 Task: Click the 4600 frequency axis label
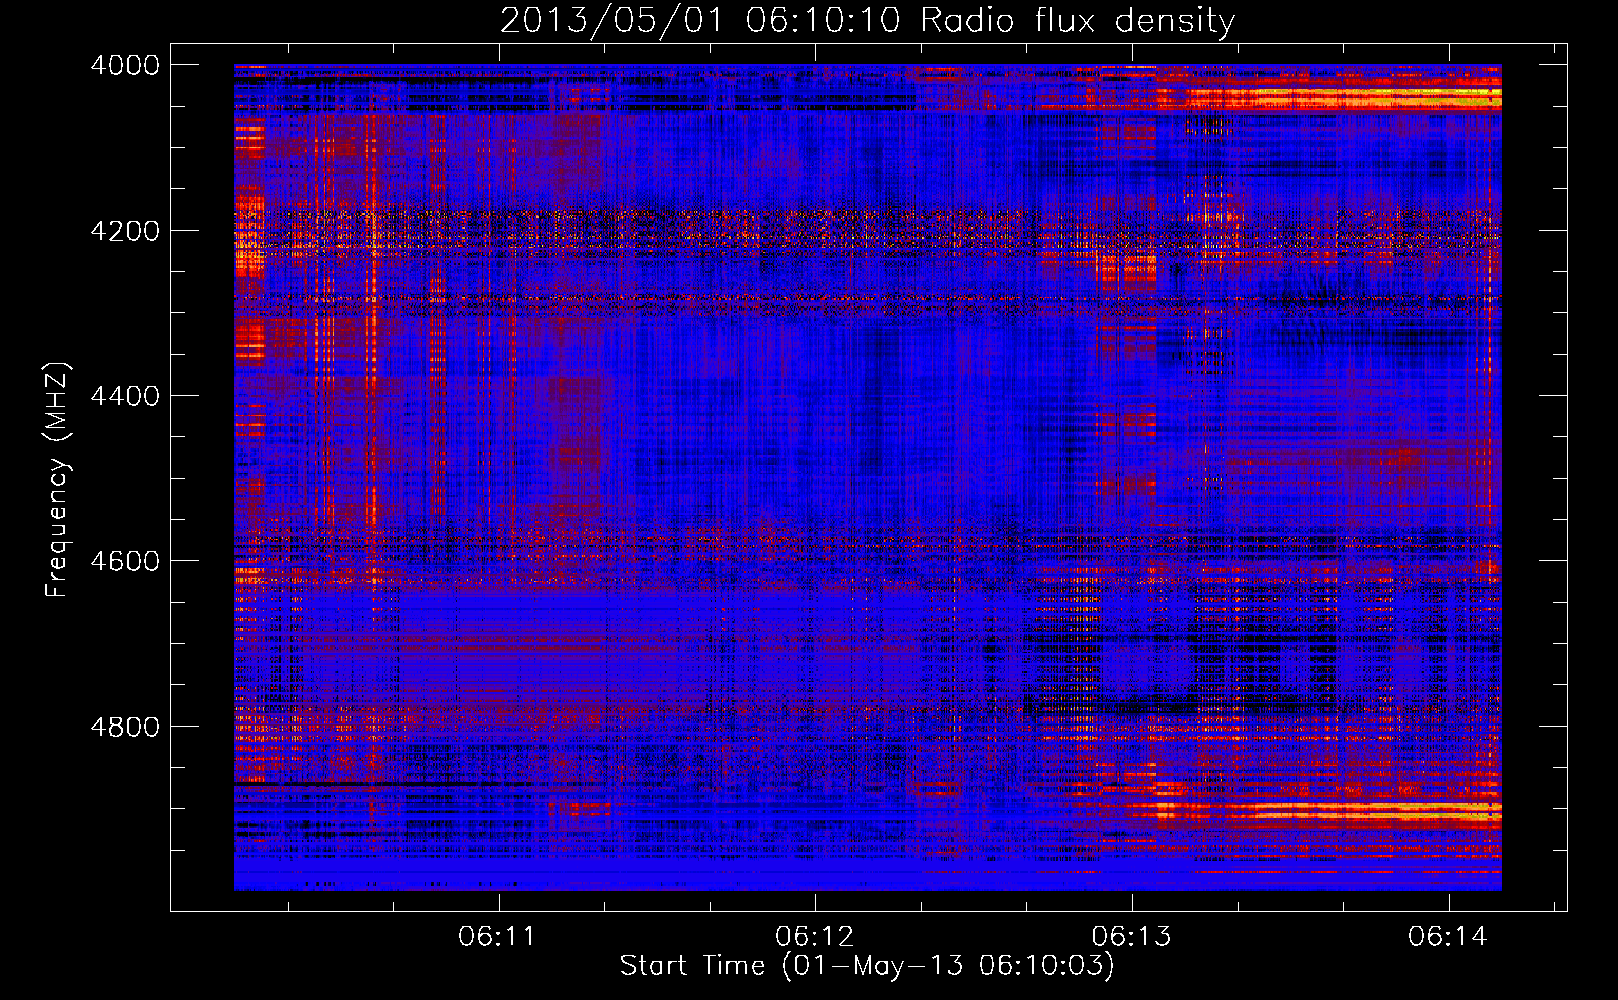[x=125, y=561]
